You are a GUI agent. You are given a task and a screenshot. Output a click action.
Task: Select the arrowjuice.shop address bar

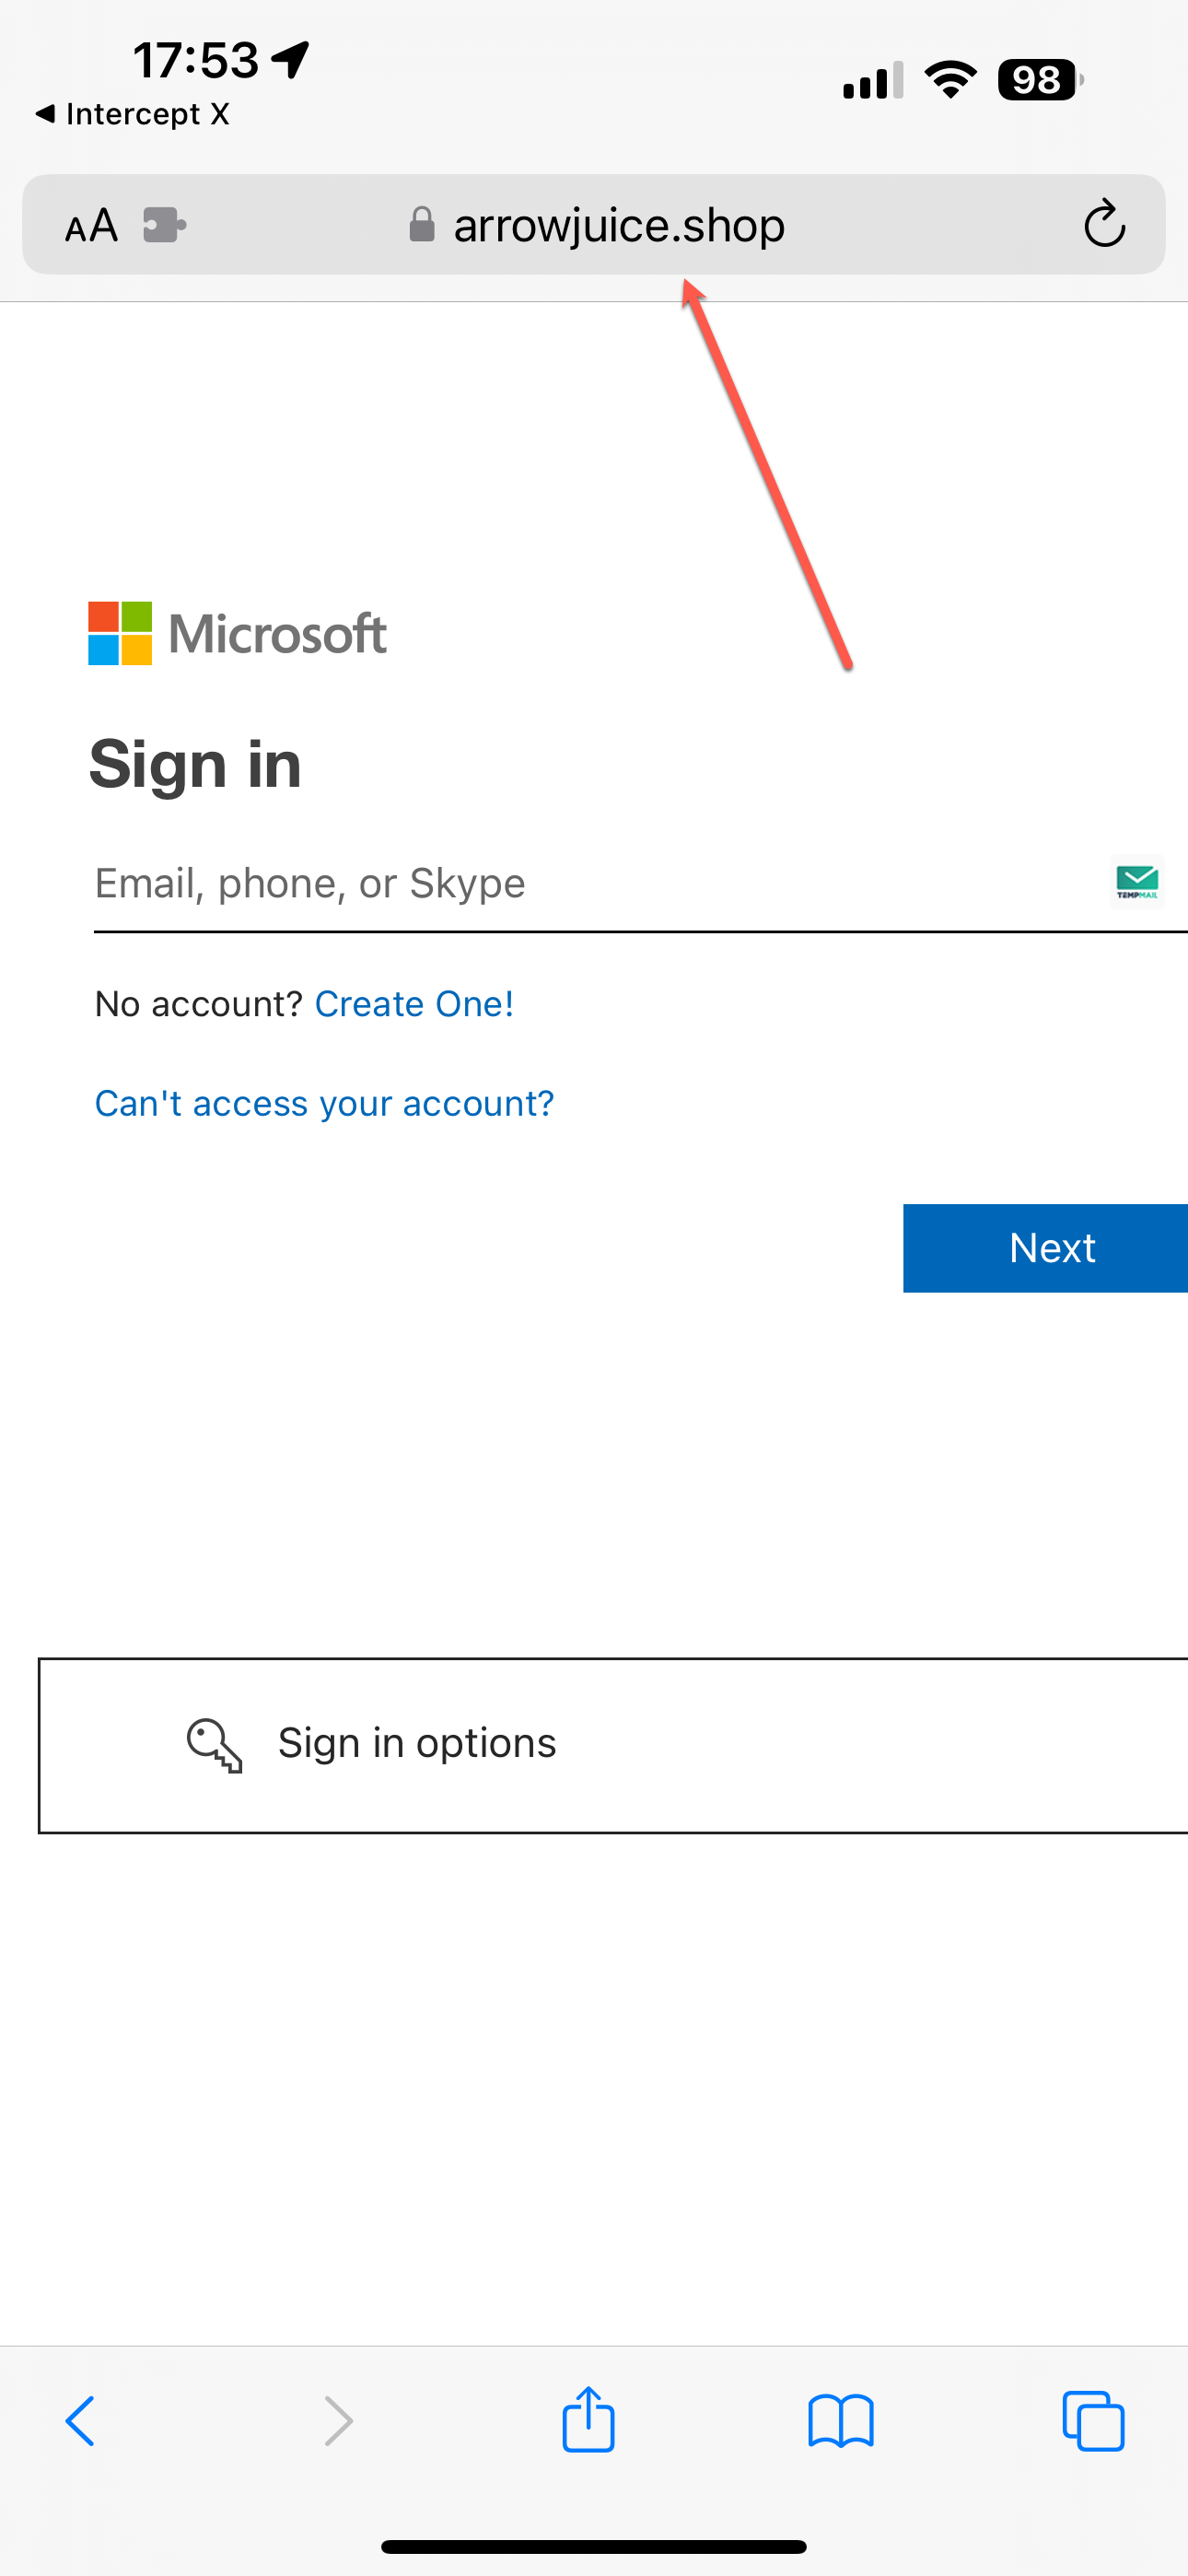[594, 224]
